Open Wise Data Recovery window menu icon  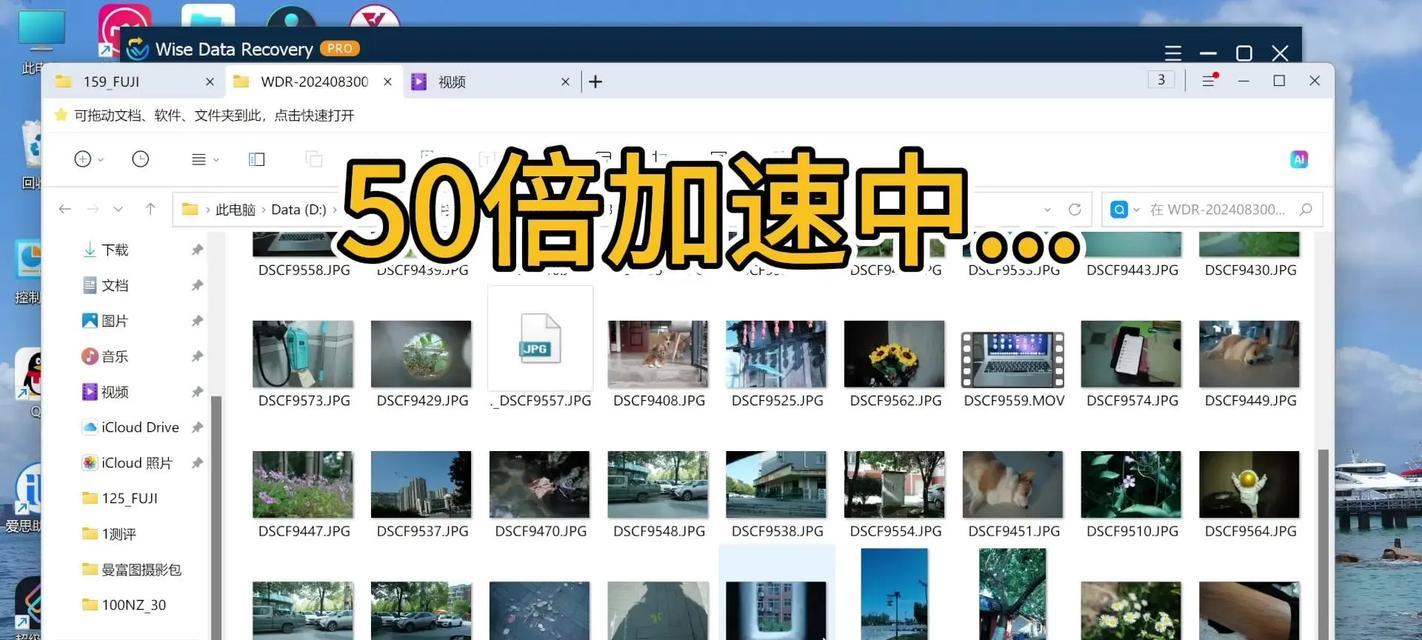pyautogui.click(x=1173, y=53)
